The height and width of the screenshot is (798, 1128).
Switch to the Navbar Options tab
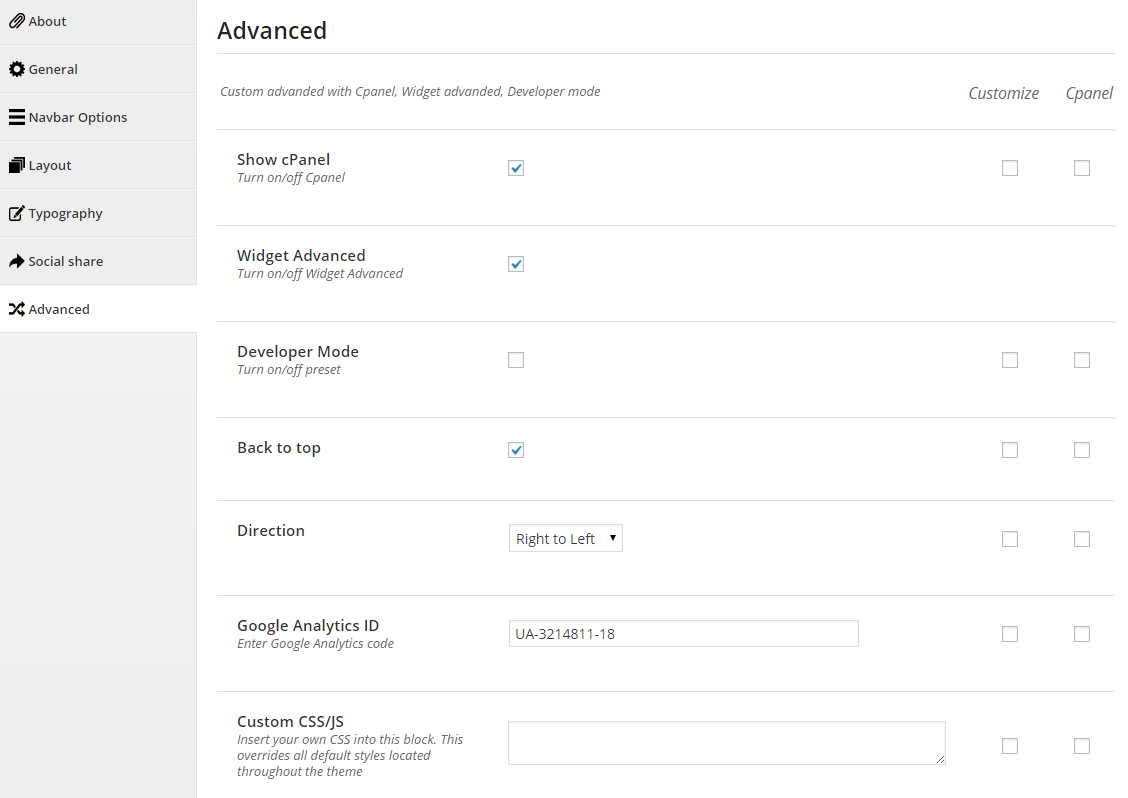coord(78,117)
